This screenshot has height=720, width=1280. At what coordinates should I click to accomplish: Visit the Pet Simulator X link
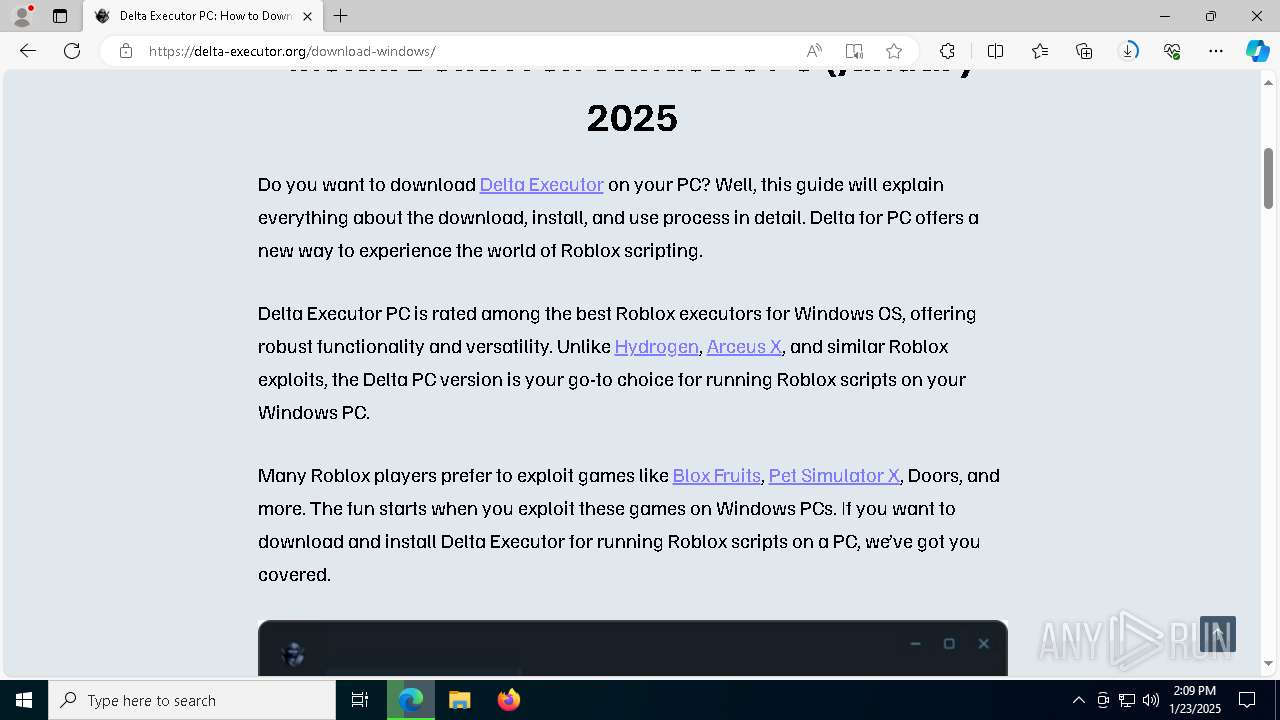click(x=834, y=475)
